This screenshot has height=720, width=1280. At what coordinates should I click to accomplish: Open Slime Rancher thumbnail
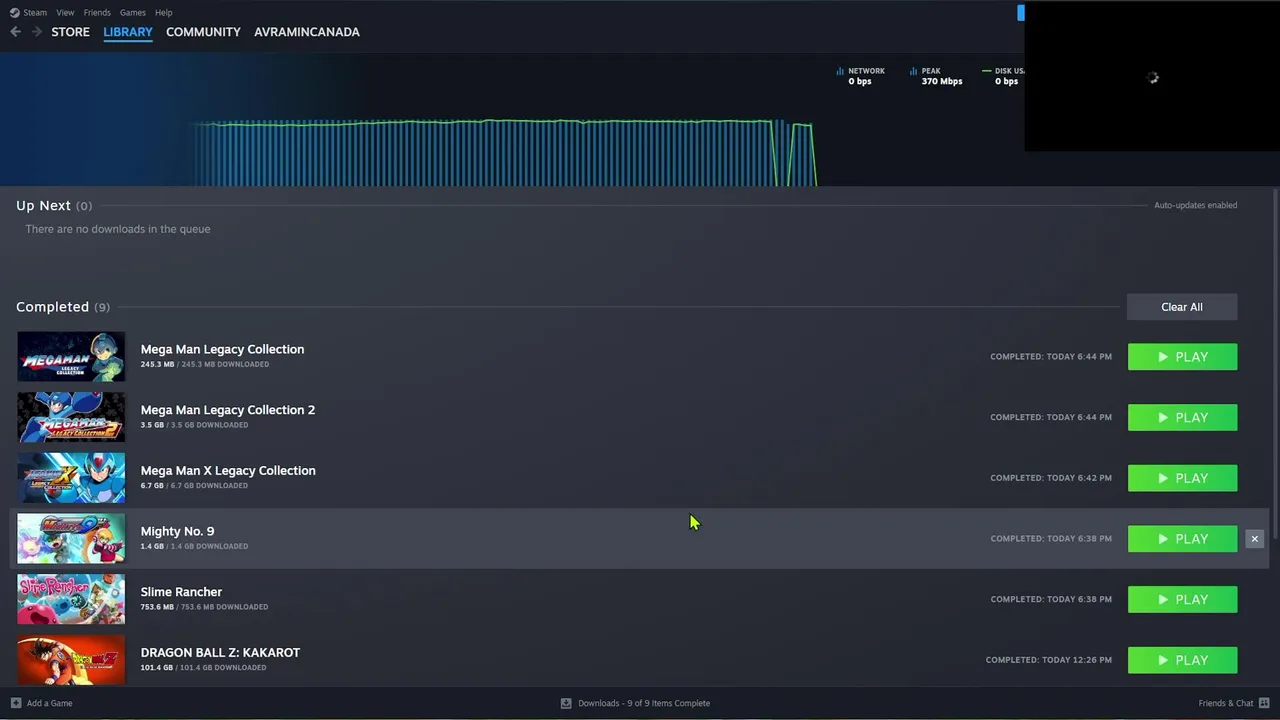tap(71, 599)
